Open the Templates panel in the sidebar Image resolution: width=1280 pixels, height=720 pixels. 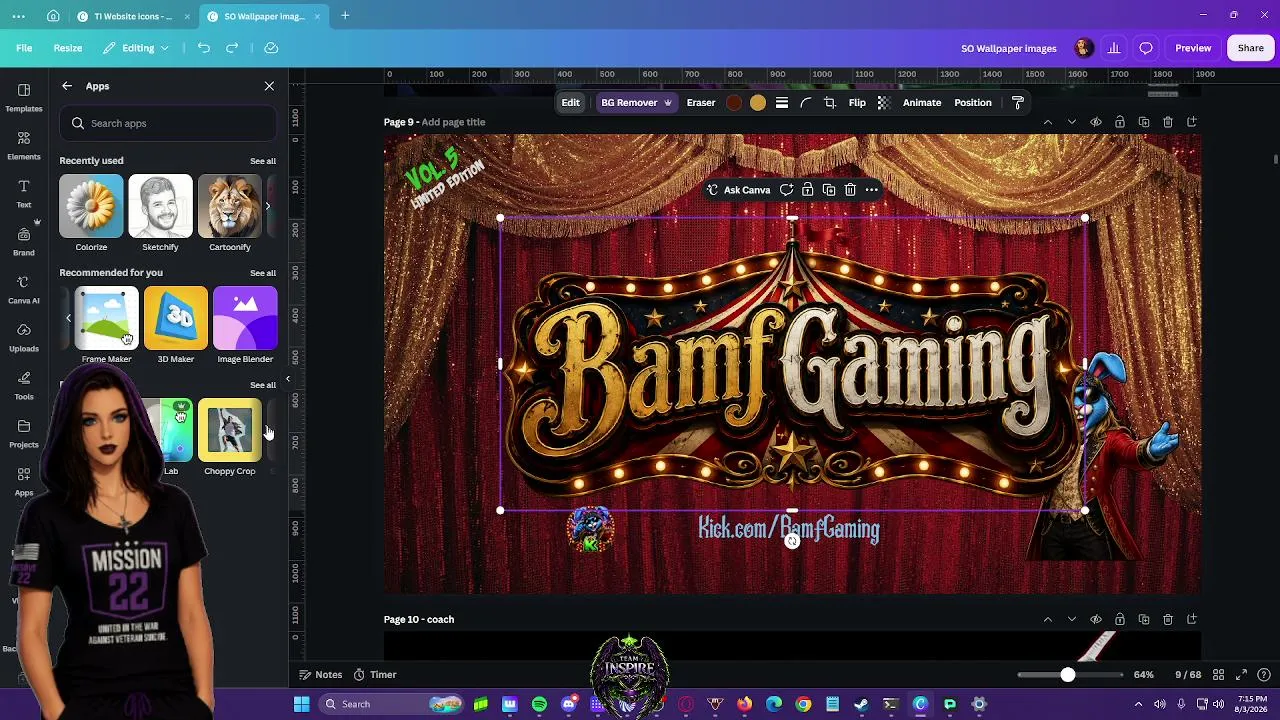(x=24, y=96)
